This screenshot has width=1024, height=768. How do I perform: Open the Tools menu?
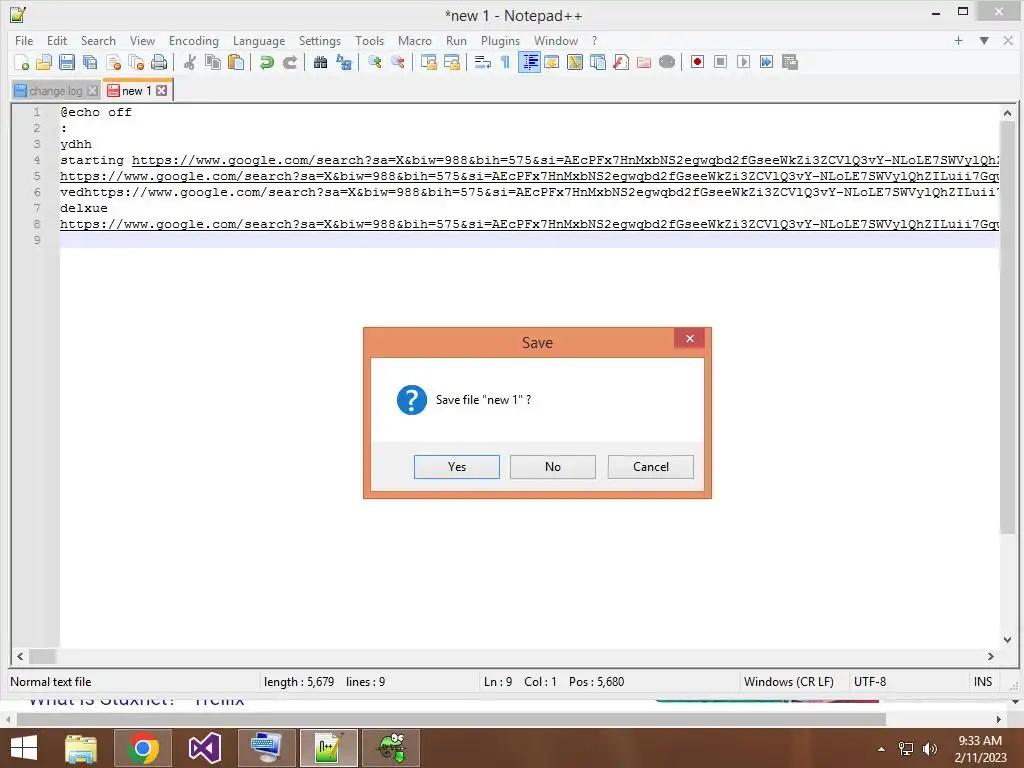coord(369,40)
